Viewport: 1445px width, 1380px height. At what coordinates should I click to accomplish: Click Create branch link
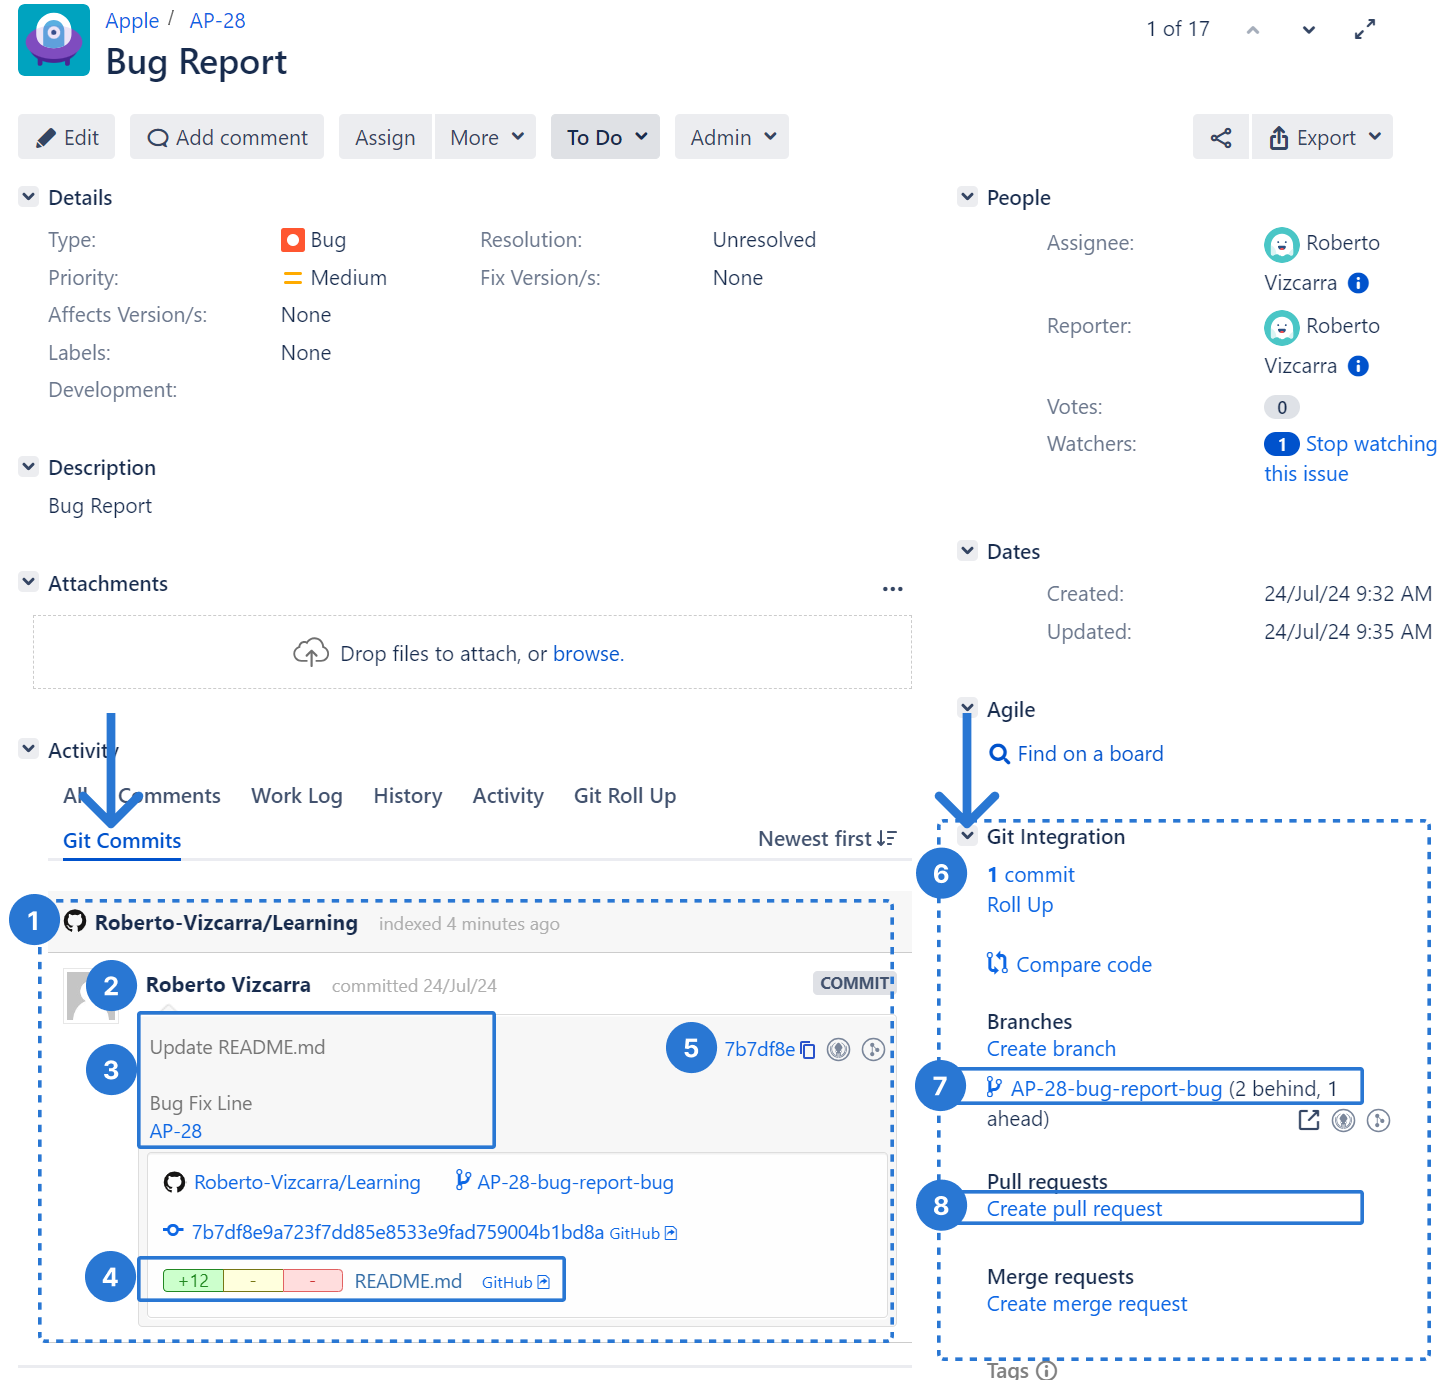[1051, 1049]
